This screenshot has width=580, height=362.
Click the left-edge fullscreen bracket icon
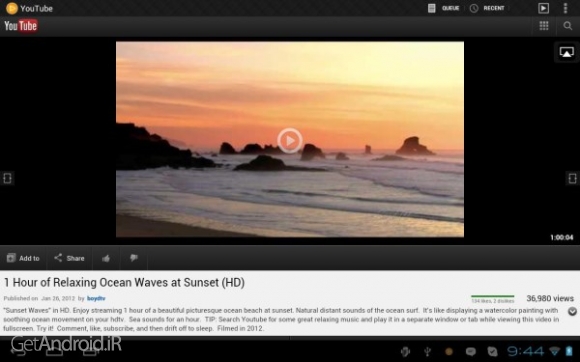[7, 178]
